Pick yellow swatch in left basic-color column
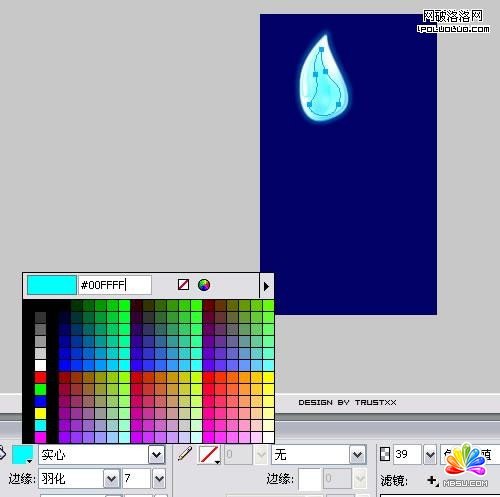This screenshot has height=497, width=500. (x=41, y=413)
